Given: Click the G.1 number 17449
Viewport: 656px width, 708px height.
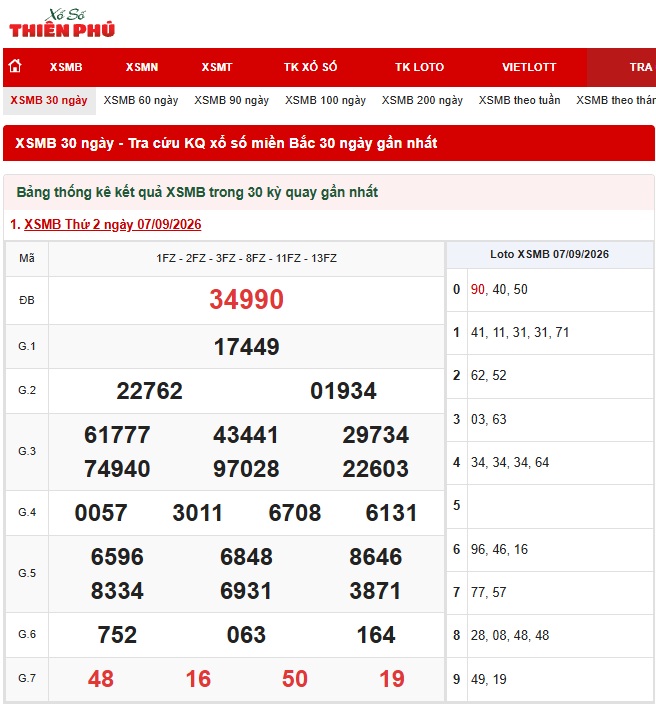Looking at the screenshot, I should coord(247,347).
